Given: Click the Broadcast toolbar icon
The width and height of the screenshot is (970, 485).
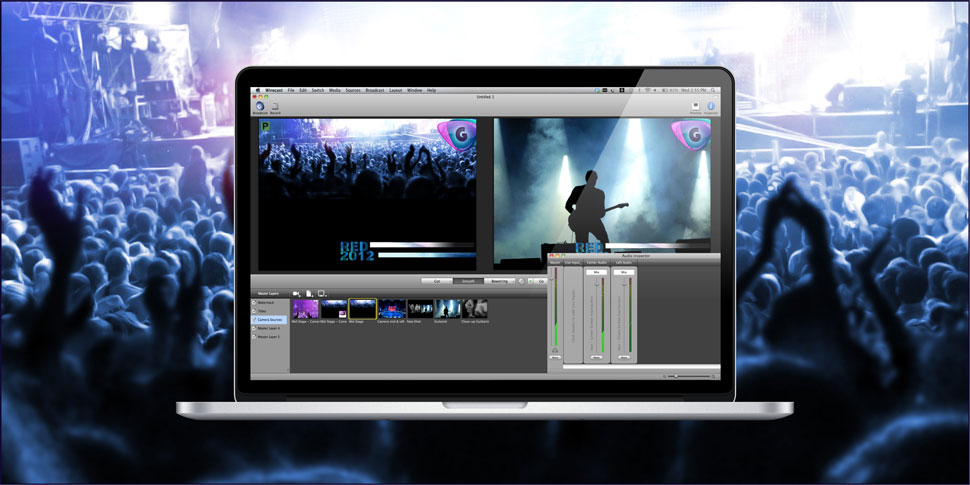Looking at the screenshot, I should coord(259,106).
